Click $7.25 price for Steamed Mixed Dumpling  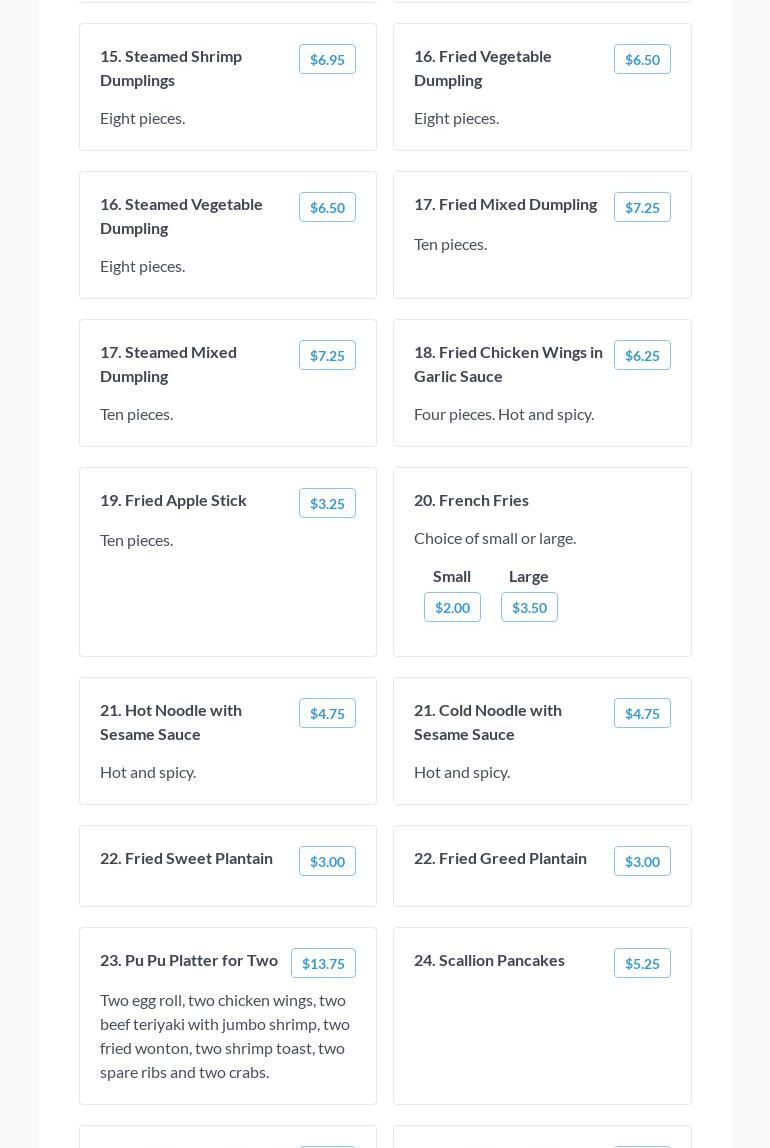327,356
